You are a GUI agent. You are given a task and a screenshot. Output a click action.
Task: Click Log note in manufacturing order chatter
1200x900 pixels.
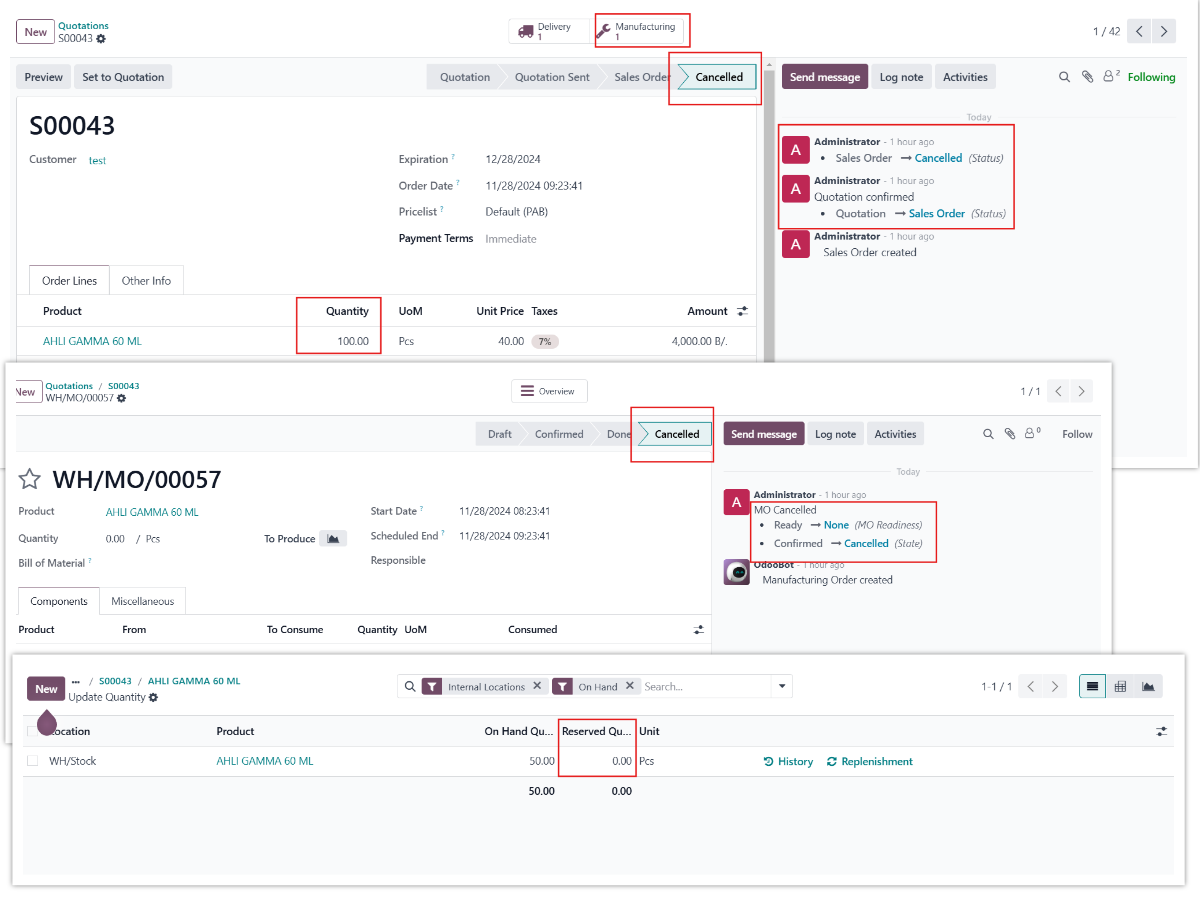click(x=835, y=434)
